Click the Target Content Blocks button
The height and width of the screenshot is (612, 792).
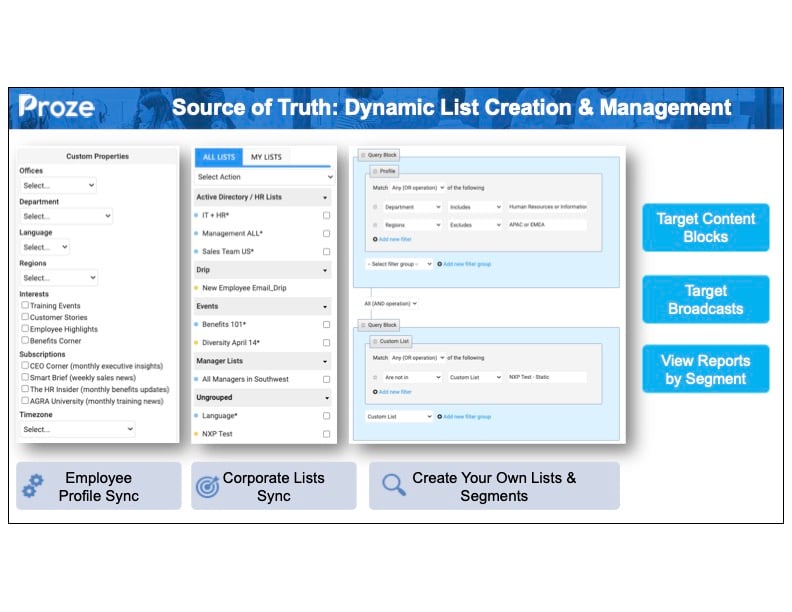point(706,228)
